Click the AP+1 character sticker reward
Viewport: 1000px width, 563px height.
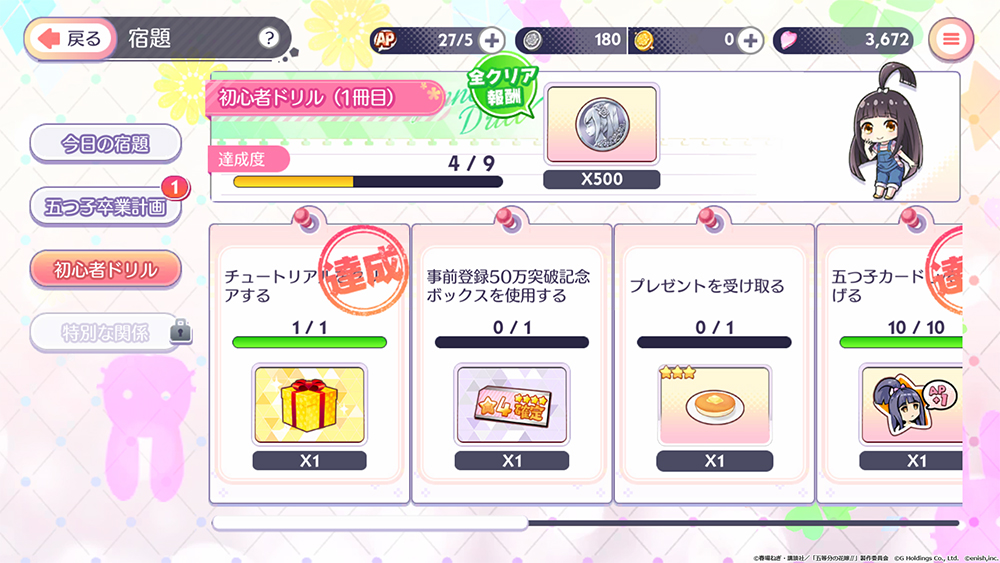click(x=912, y=404)
